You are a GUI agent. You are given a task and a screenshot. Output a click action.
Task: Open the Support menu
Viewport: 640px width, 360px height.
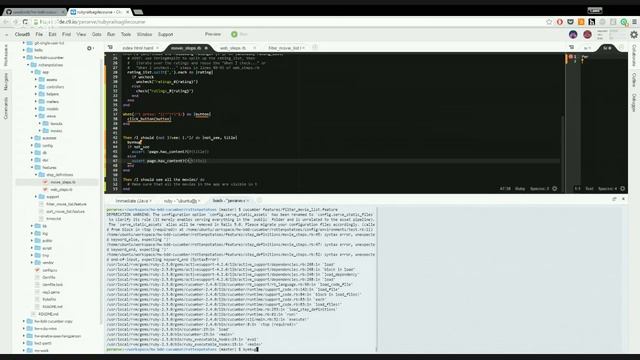(165, 34)
